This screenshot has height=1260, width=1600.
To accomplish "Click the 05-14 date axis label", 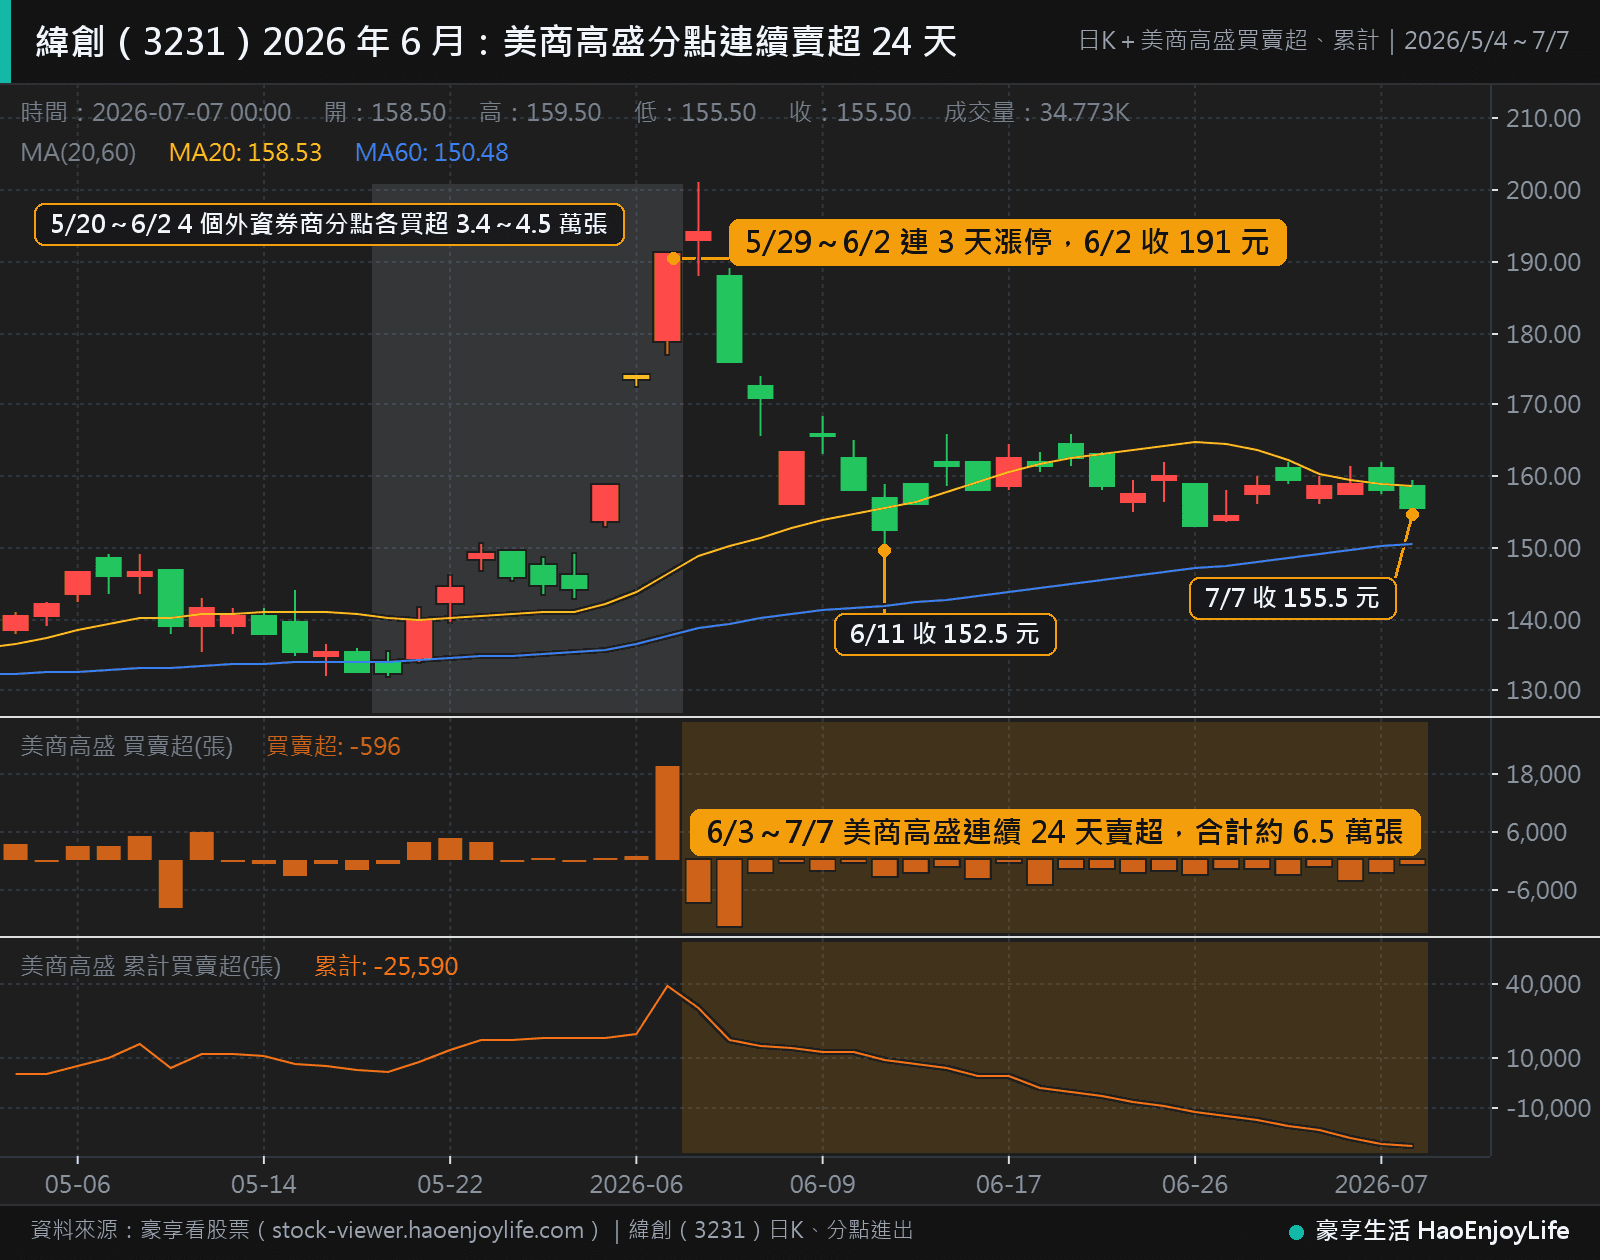I will (264, 1184).
